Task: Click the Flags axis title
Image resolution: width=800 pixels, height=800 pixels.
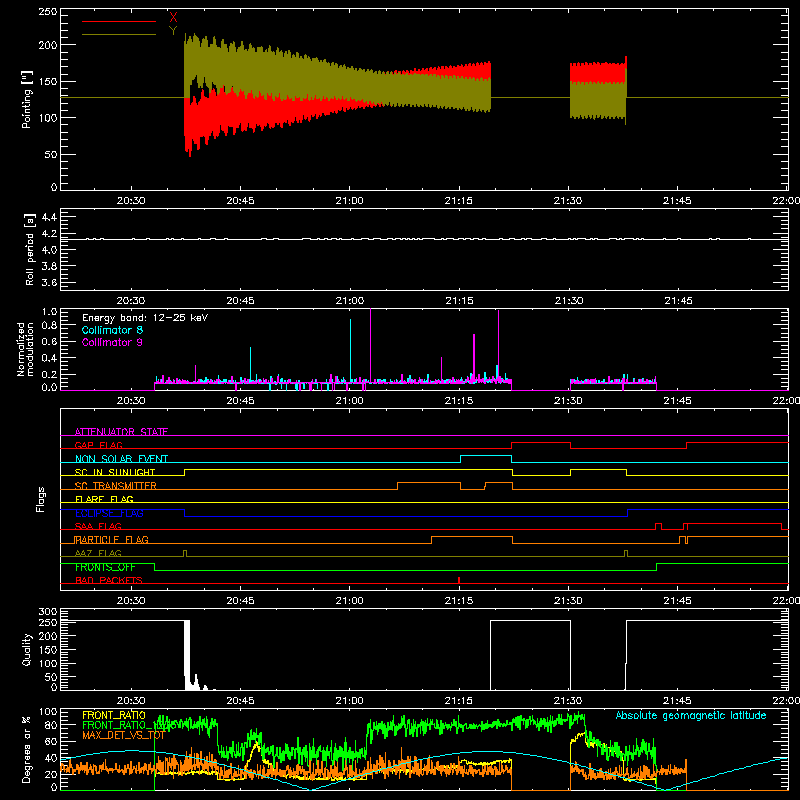Action: (40, 499)
